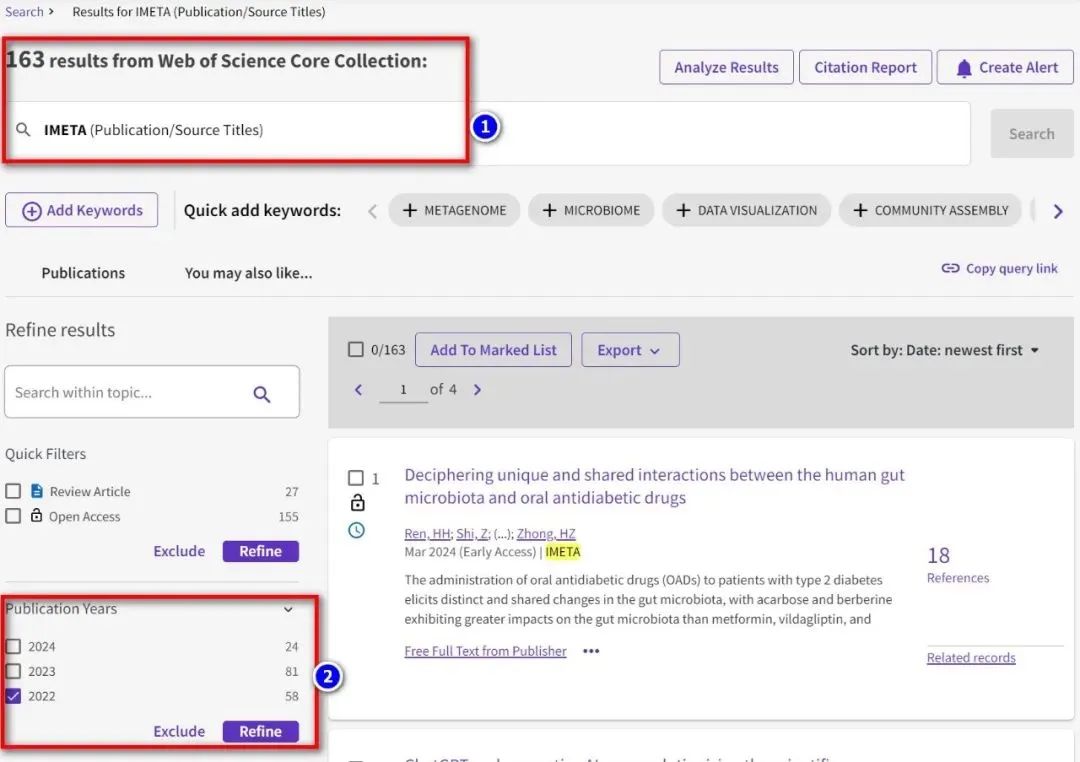1080x762 pixels.
Task: Open Related records
Action: 970,658
